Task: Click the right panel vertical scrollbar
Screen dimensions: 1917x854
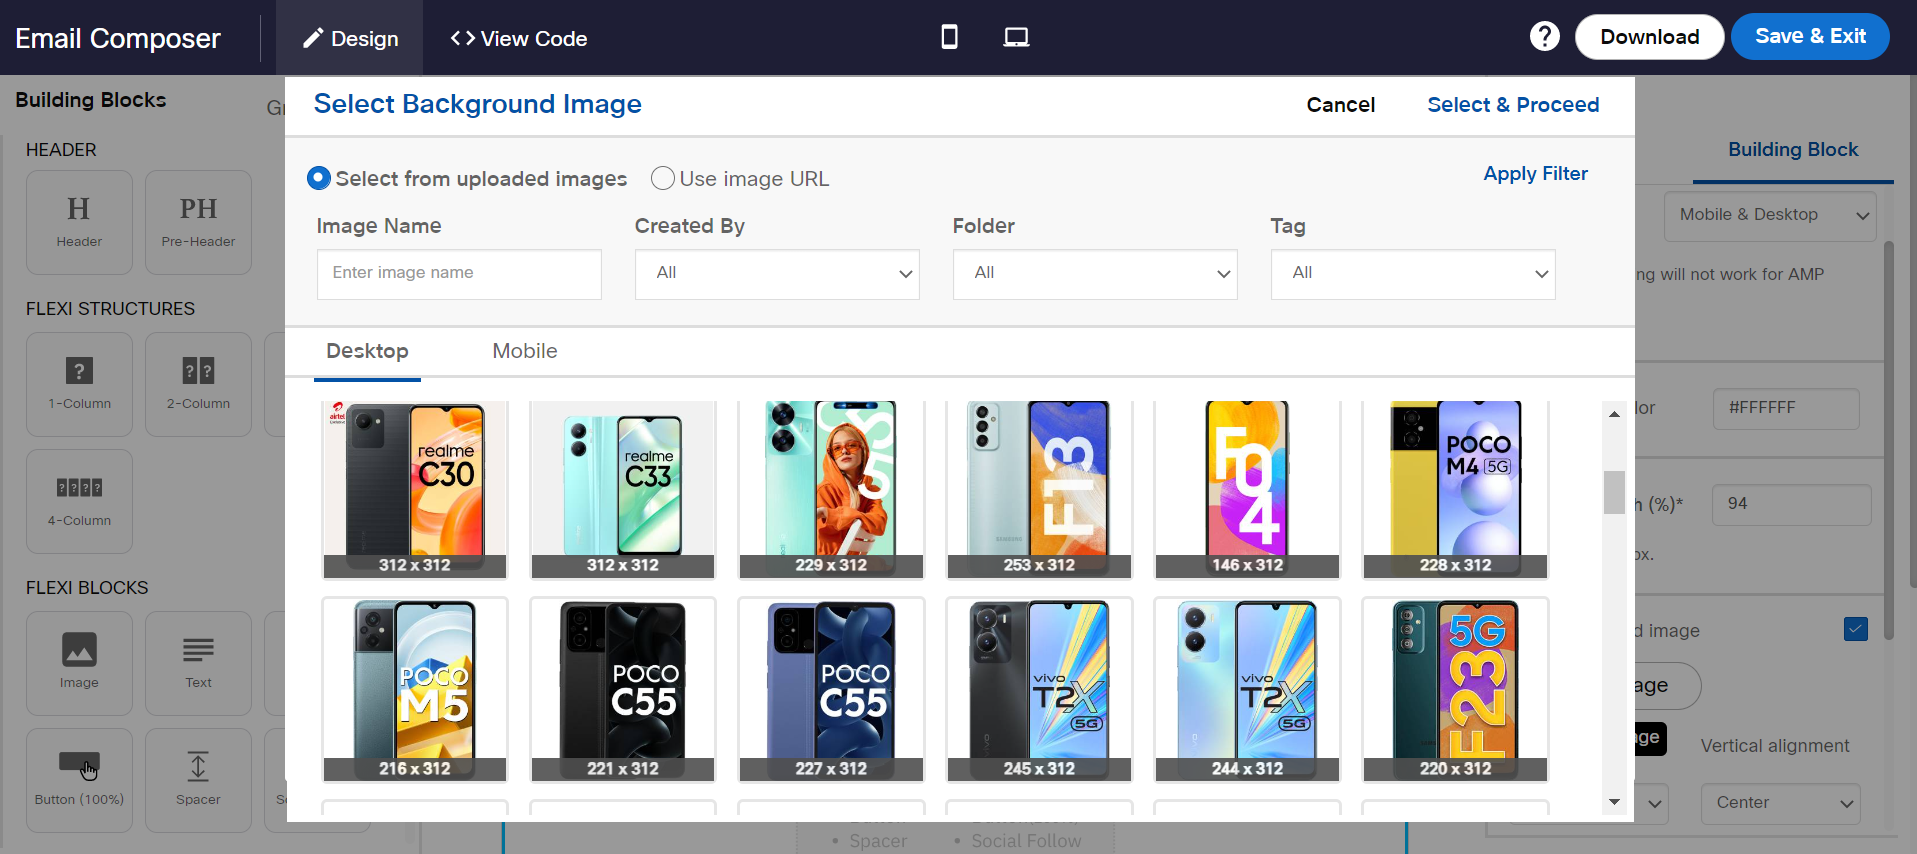Action: click(x=1888, y=440)
